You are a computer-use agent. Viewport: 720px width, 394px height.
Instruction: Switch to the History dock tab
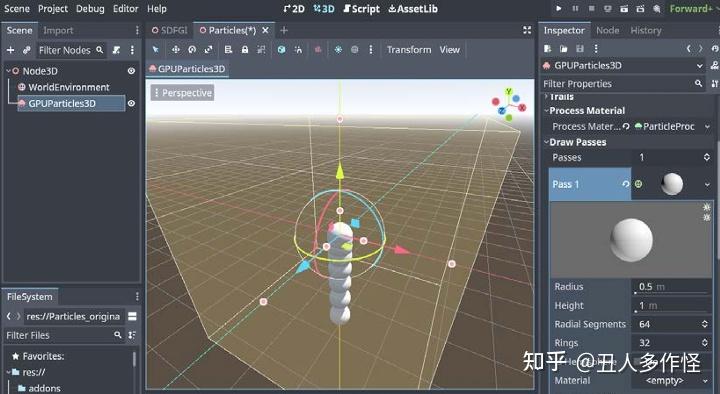(646, 30)
